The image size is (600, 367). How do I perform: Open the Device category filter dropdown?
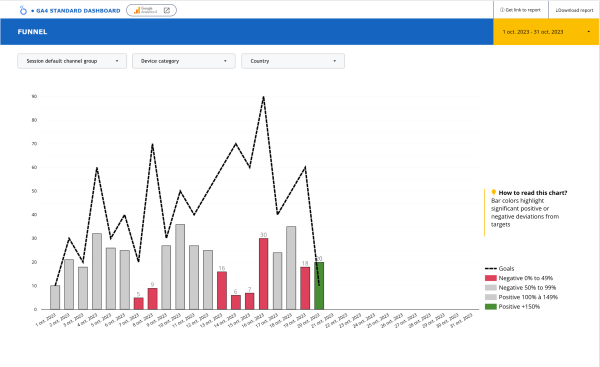coord(184,61)
